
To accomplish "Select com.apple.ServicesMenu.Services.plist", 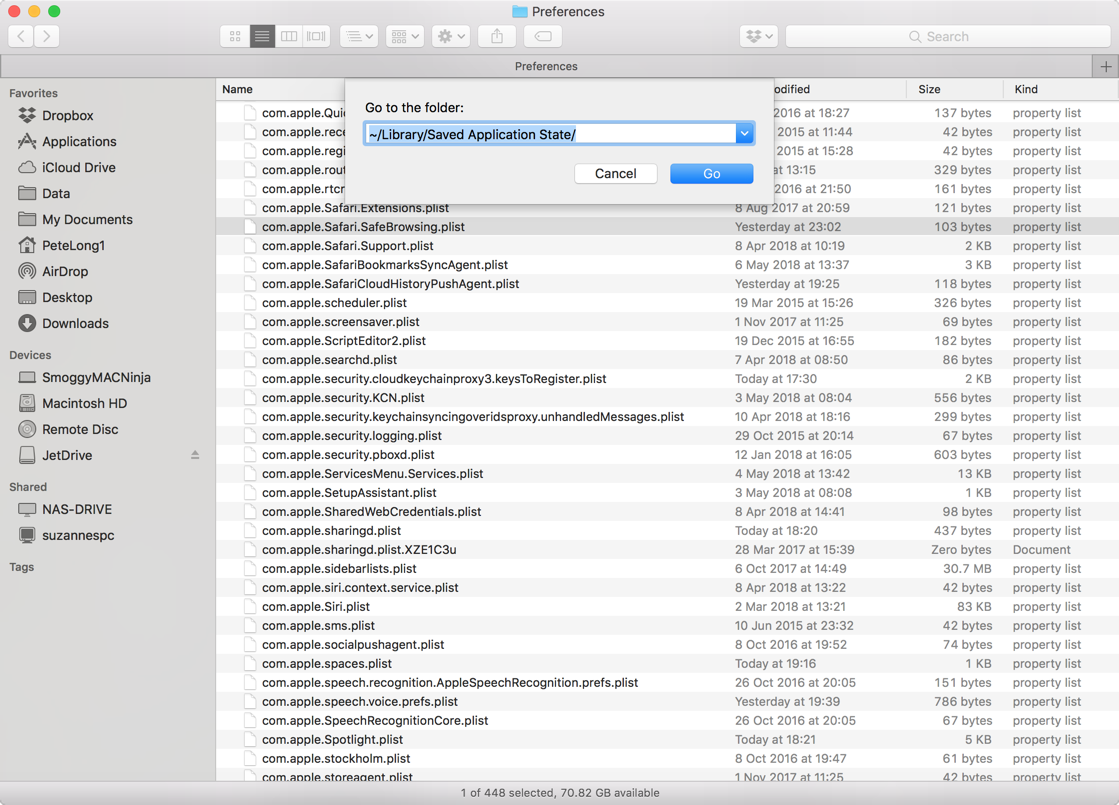I will coord(667,474).
